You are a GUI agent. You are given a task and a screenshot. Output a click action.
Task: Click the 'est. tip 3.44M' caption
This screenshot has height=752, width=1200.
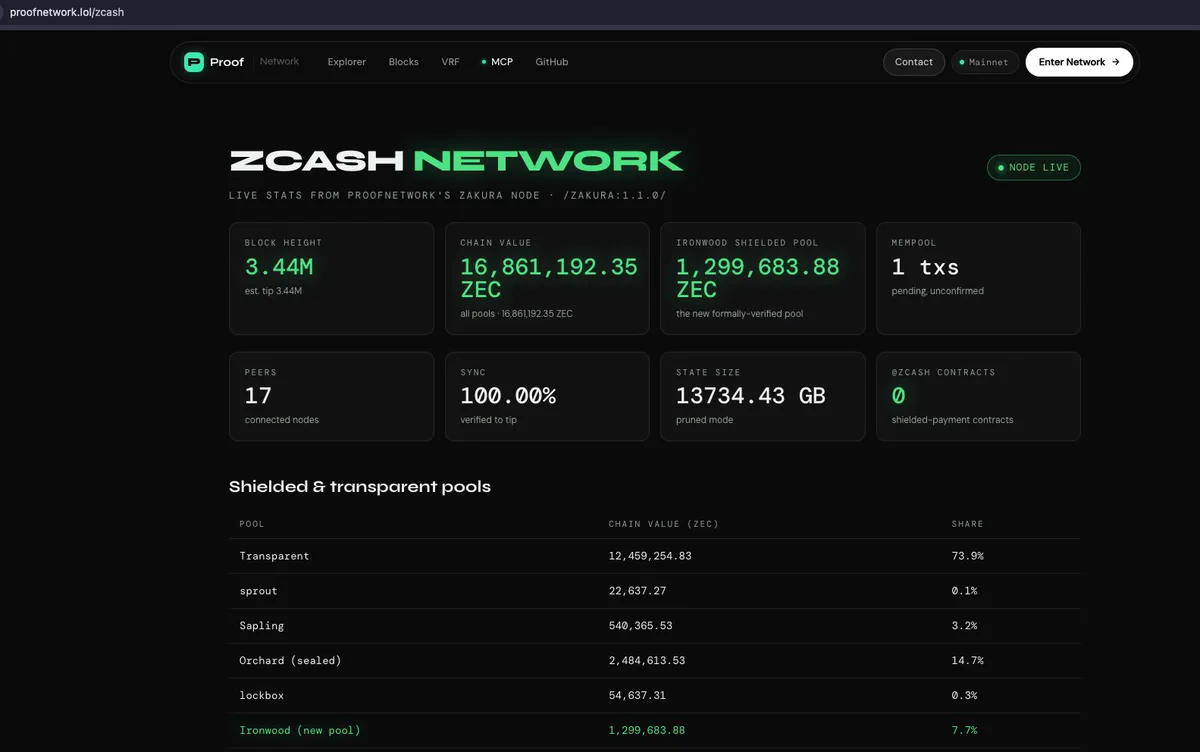273,291
